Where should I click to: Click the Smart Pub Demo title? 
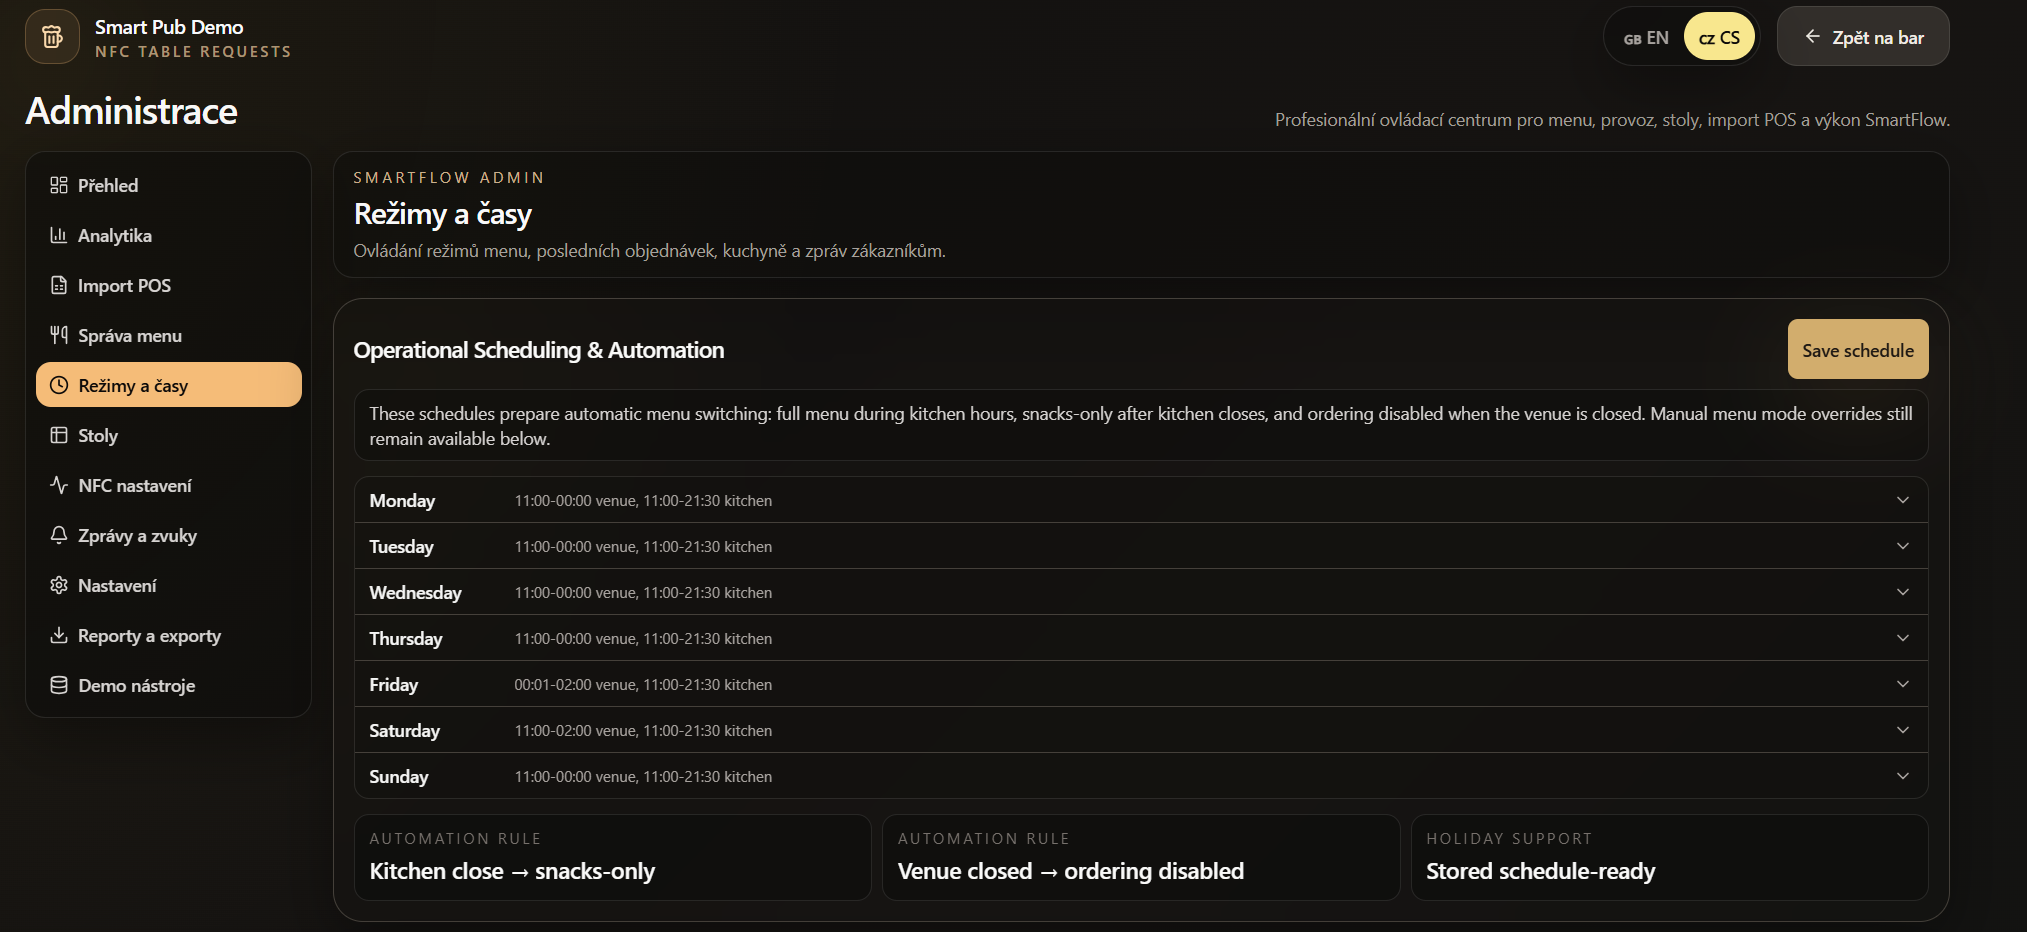(x=169, y=27)
